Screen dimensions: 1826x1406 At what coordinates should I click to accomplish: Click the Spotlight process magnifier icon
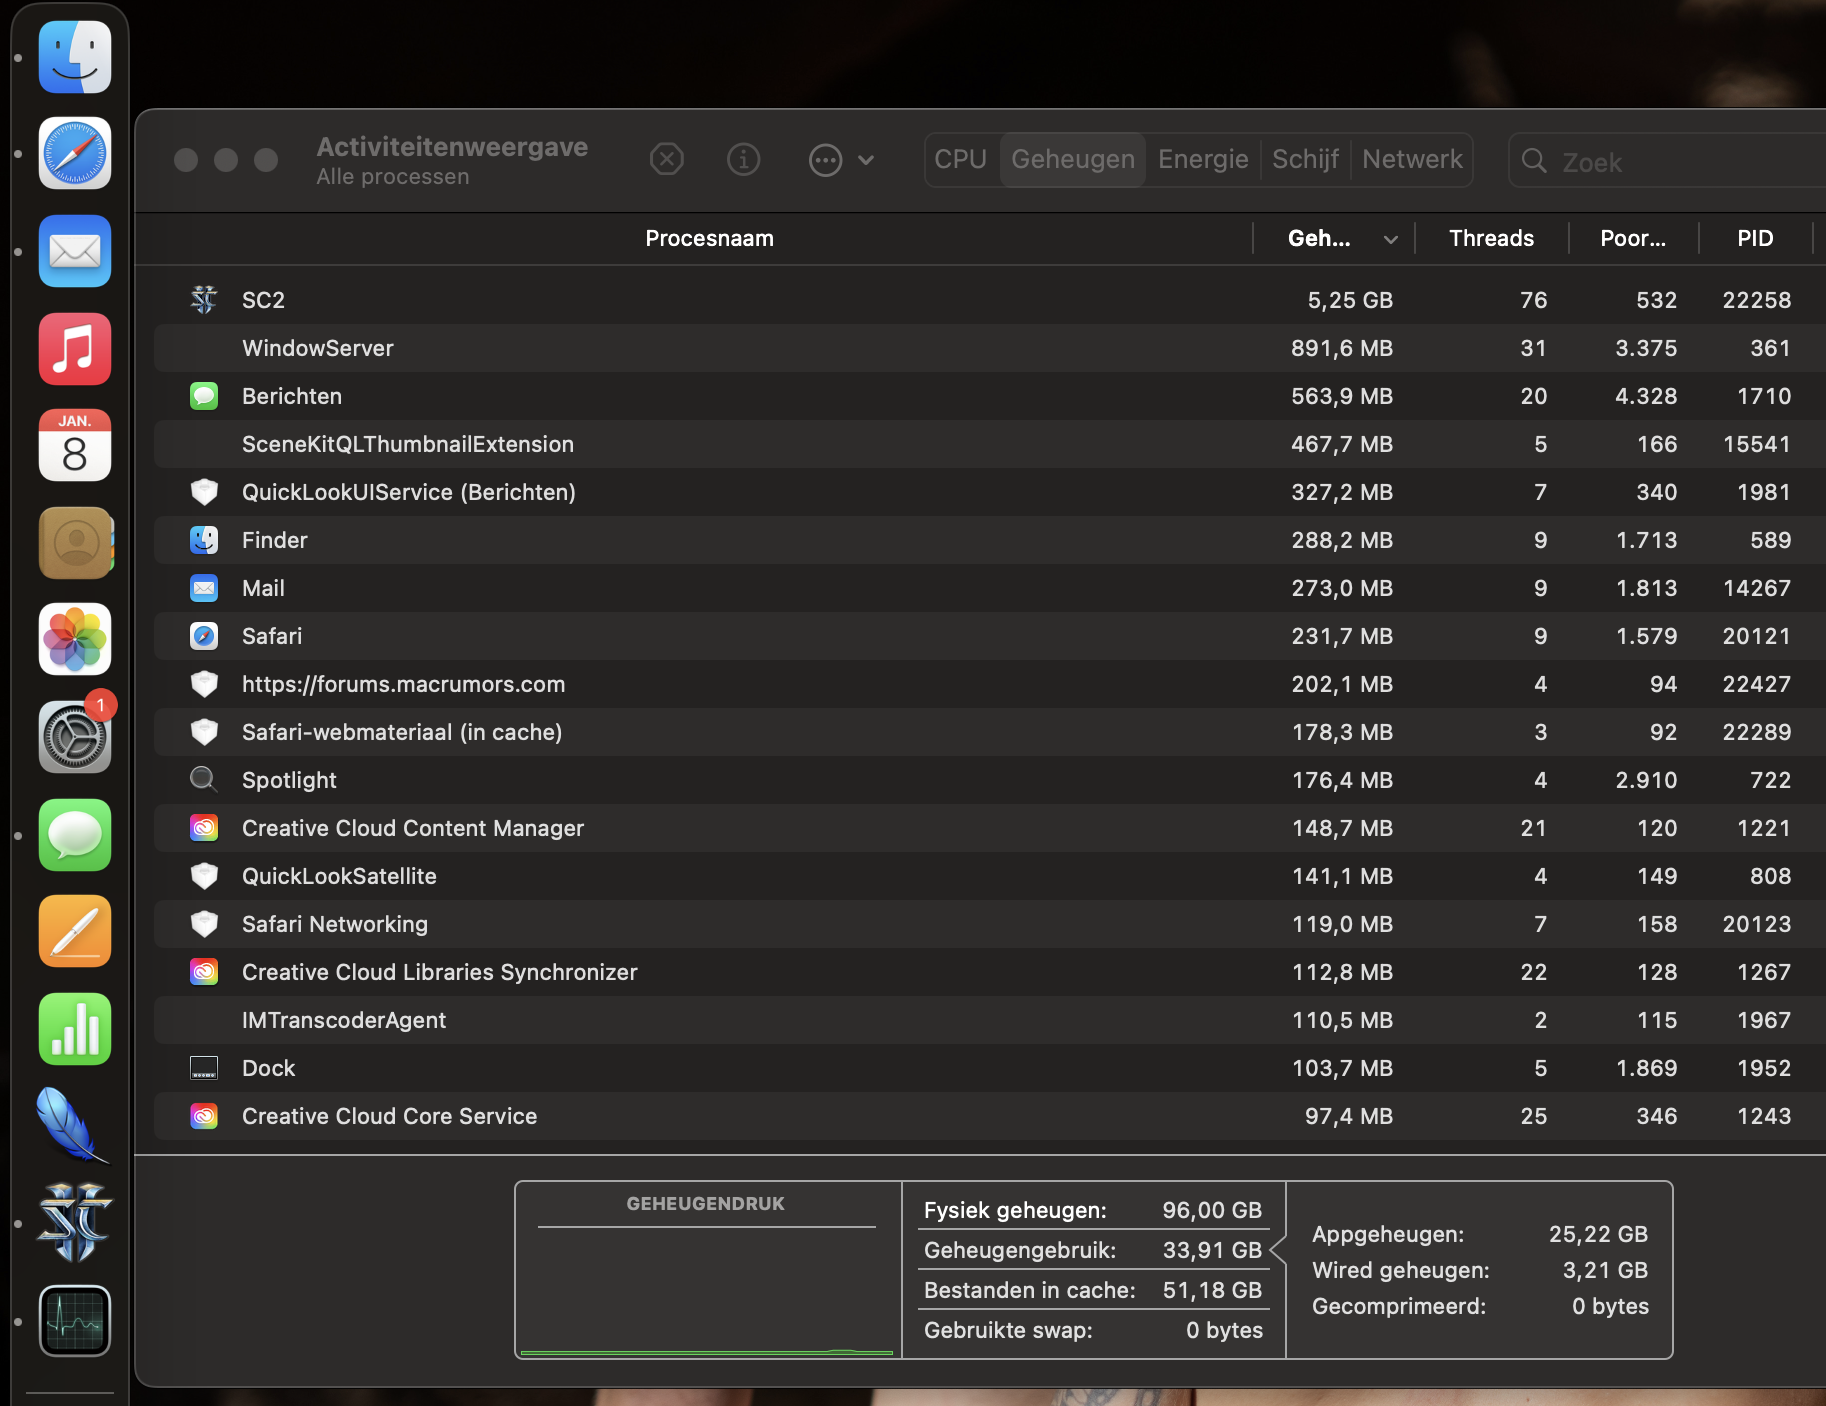click(204, 780)
